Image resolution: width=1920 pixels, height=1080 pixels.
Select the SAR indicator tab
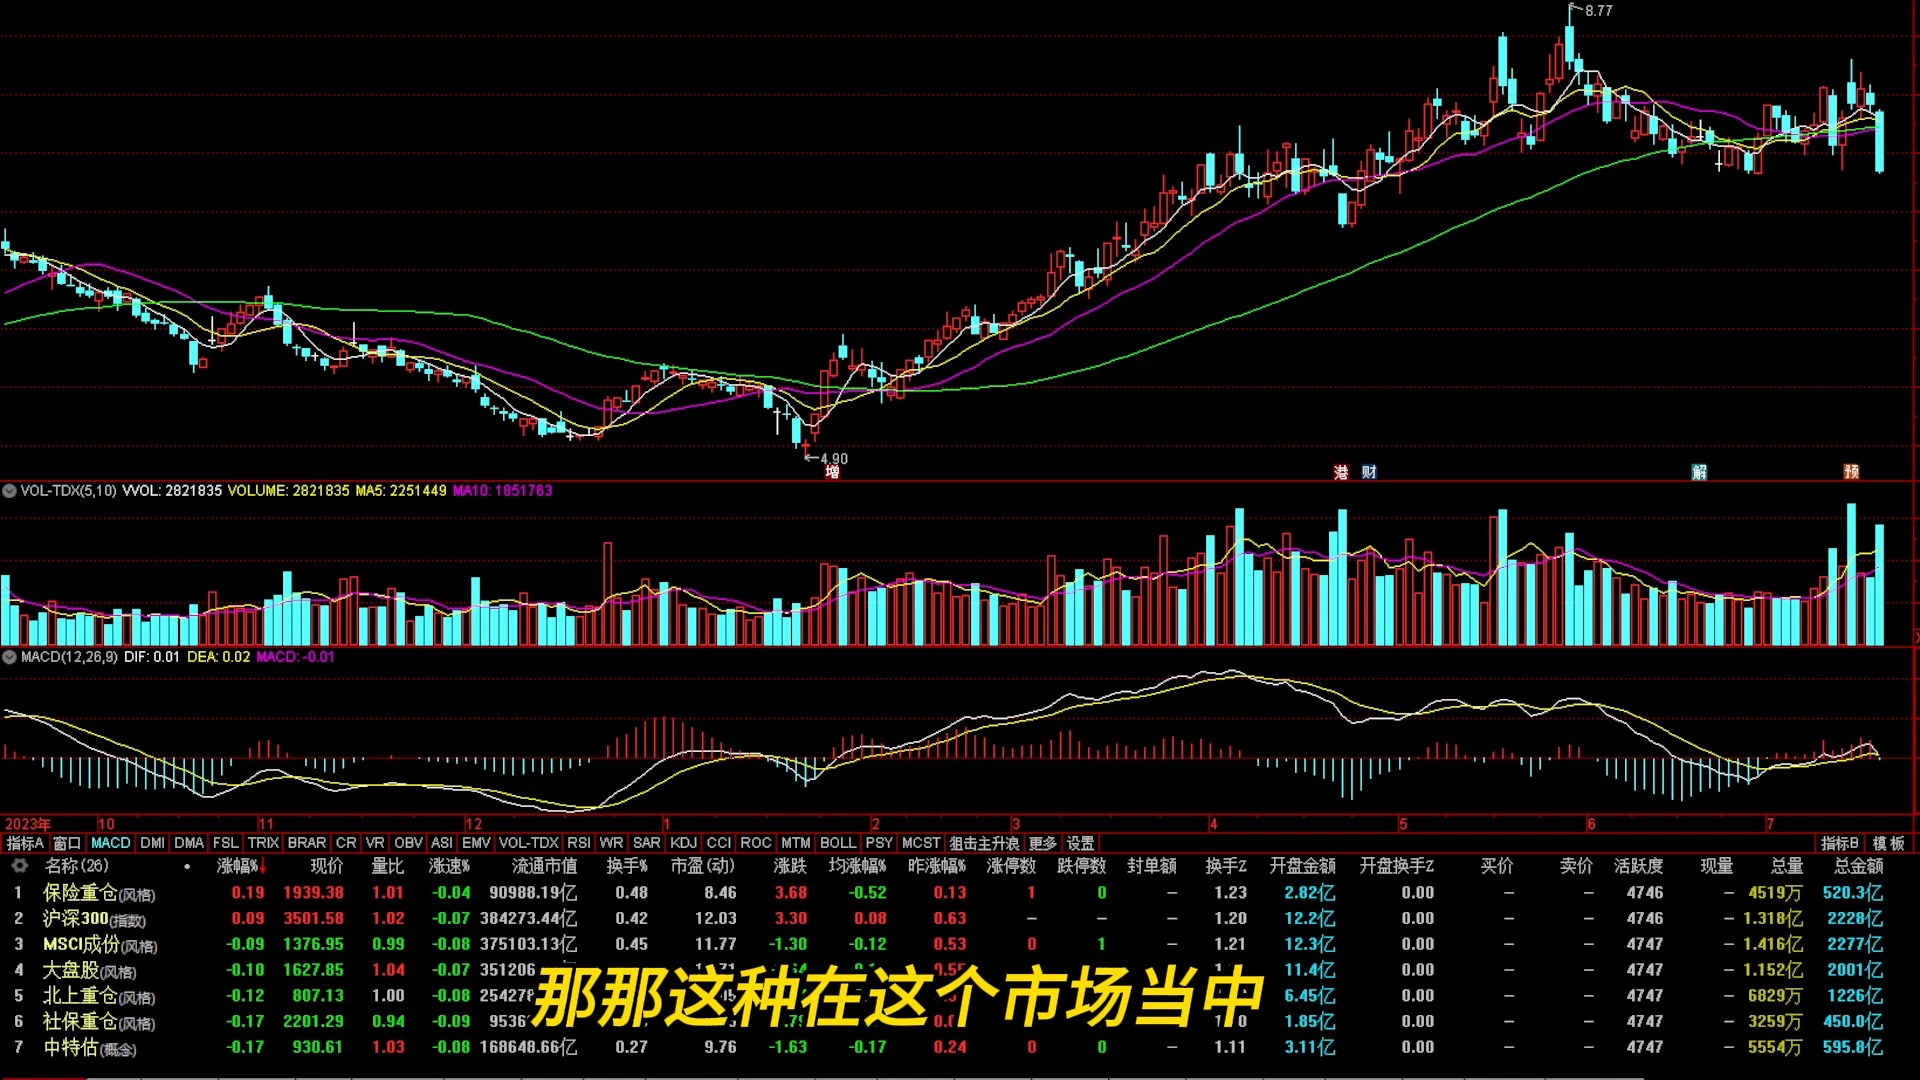click(647, 843)
